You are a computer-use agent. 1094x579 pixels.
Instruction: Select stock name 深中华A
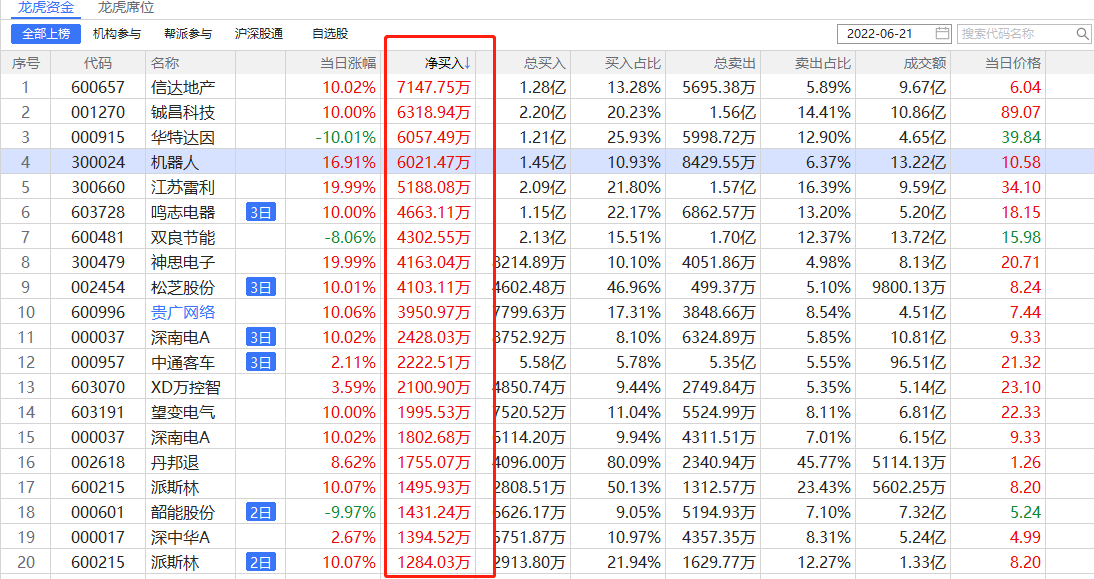[x=180, y=537]
